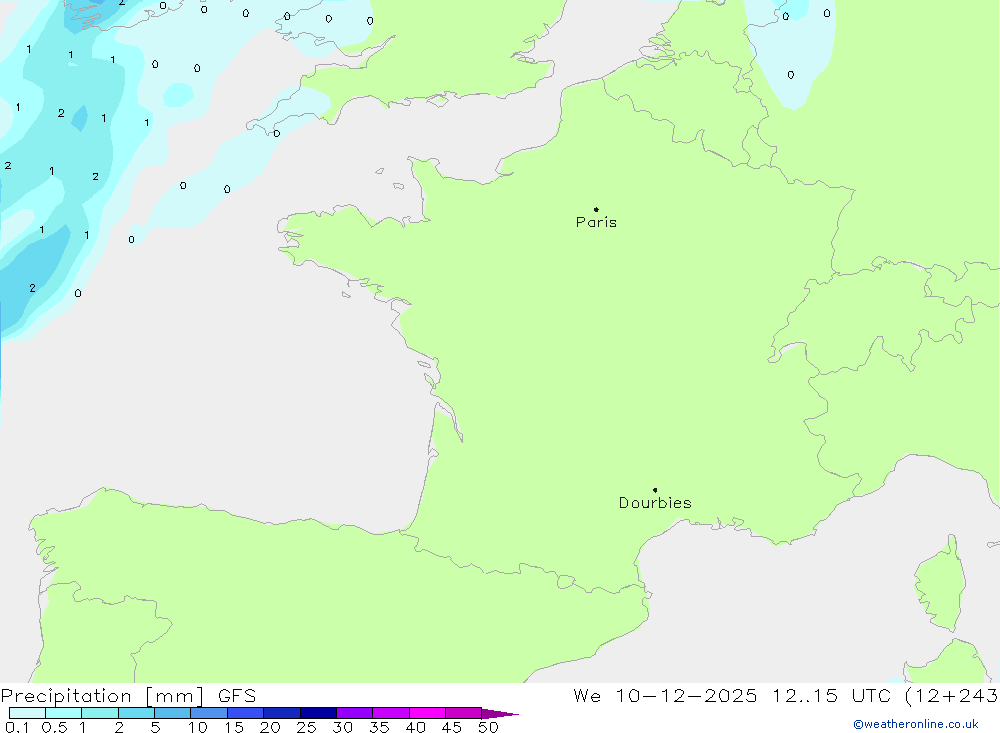The width and height of the screenshot is (1000, 733).
Task: Click the (12+243 forecast offset text
Action: coord(952,696)
